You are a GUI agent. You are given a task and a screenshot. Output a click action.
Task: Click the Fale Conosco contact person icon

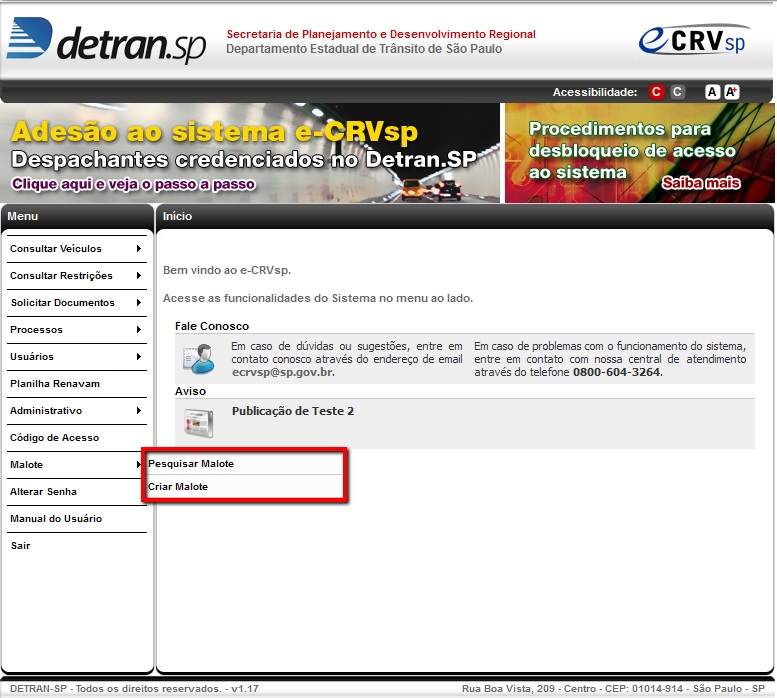(199, 359)
